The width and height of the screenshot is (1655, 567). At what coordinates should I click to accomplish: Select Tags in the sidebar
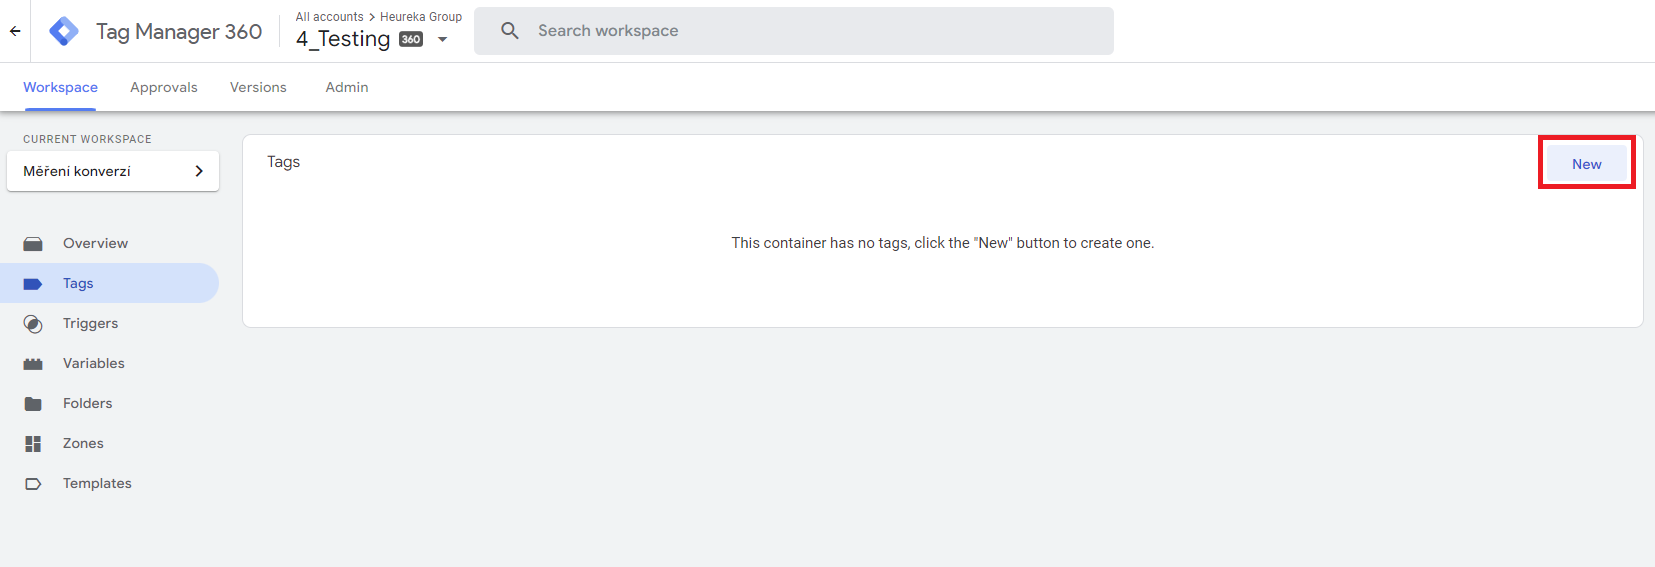point(109,283)
